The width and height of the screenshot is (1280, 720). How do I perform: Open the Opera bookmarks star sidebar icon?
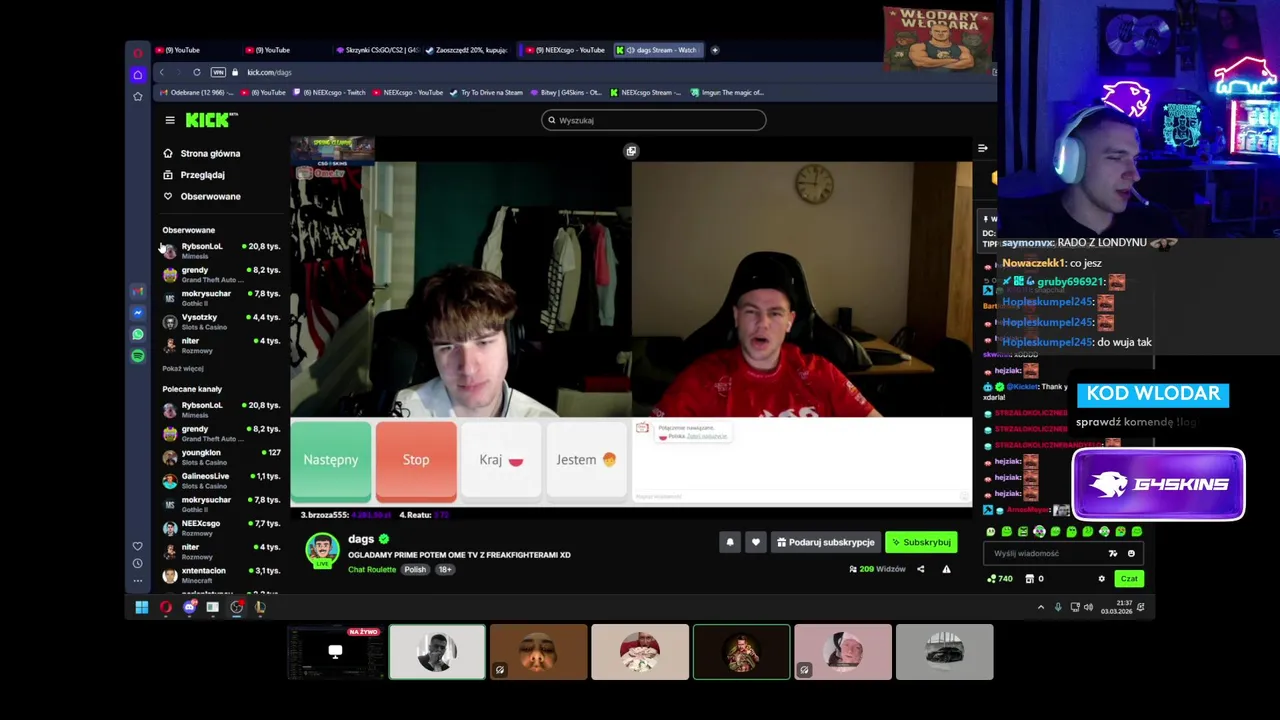coord(138,96)
